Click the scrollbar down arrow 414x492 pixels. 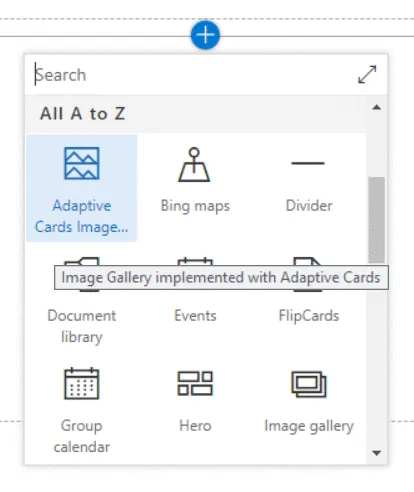tap(377, 453)
